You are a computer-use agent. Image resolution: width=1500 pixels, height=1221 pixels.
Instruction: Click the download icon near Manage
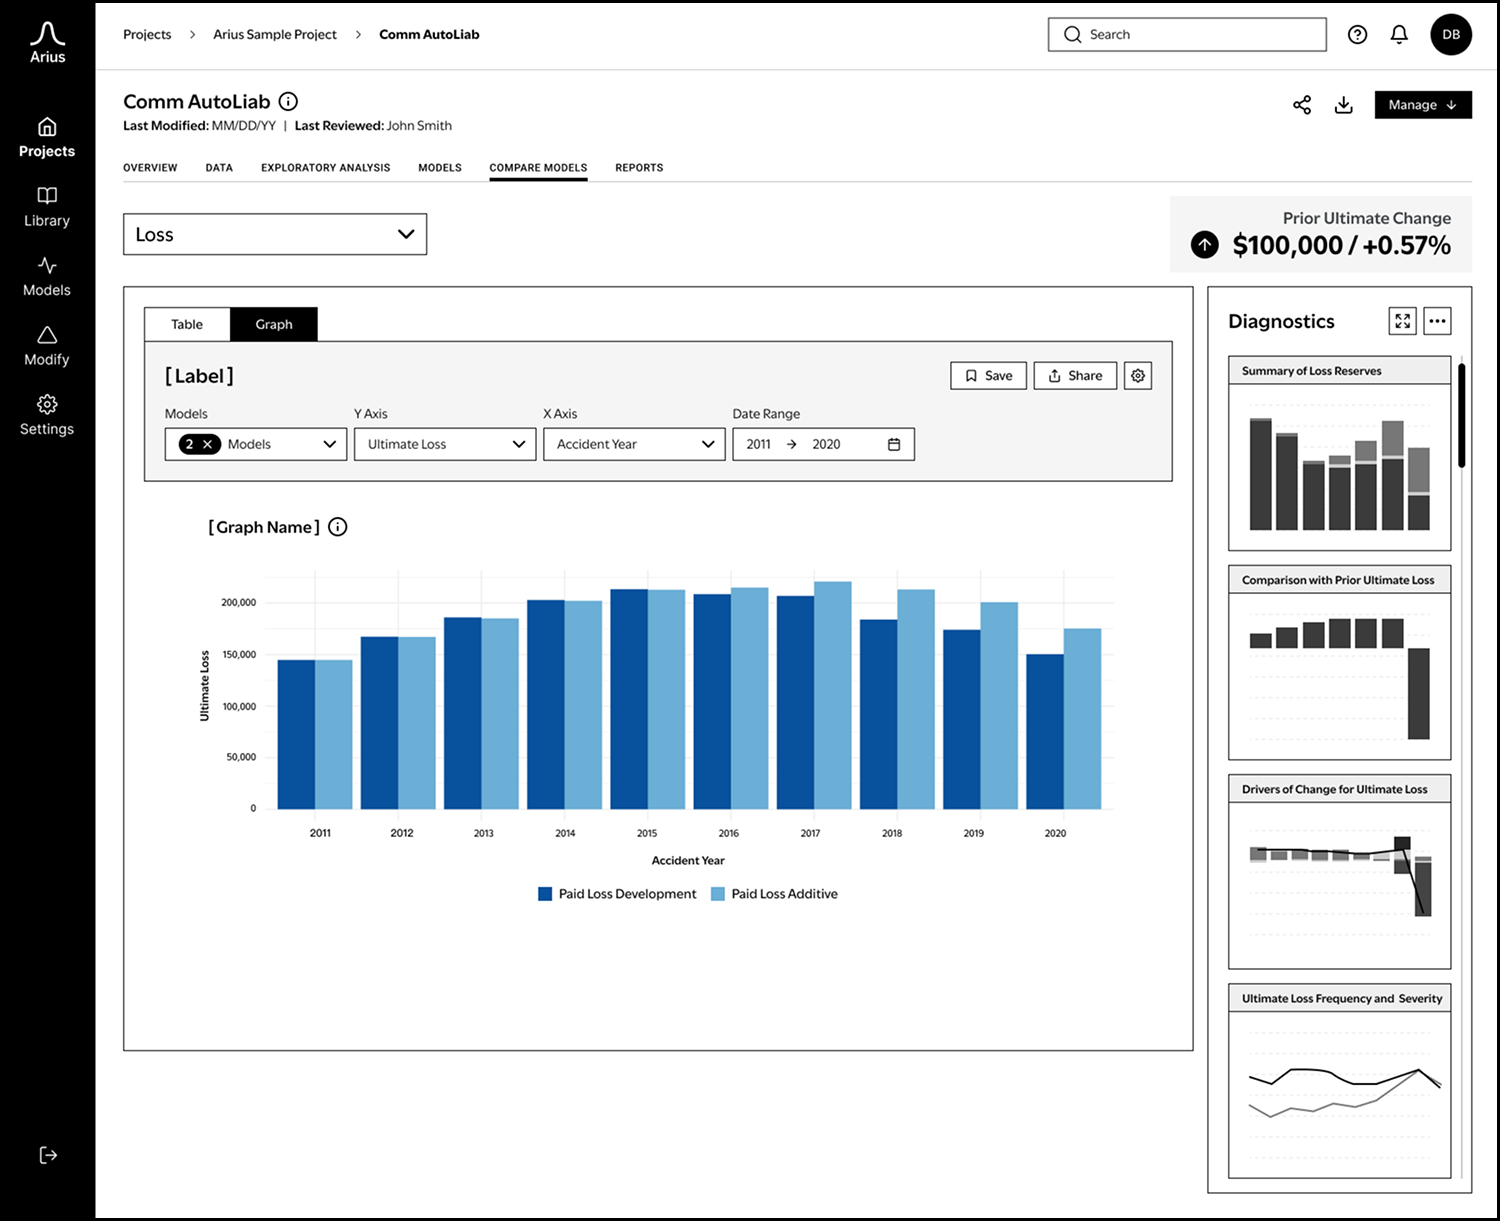[1344, 105]
